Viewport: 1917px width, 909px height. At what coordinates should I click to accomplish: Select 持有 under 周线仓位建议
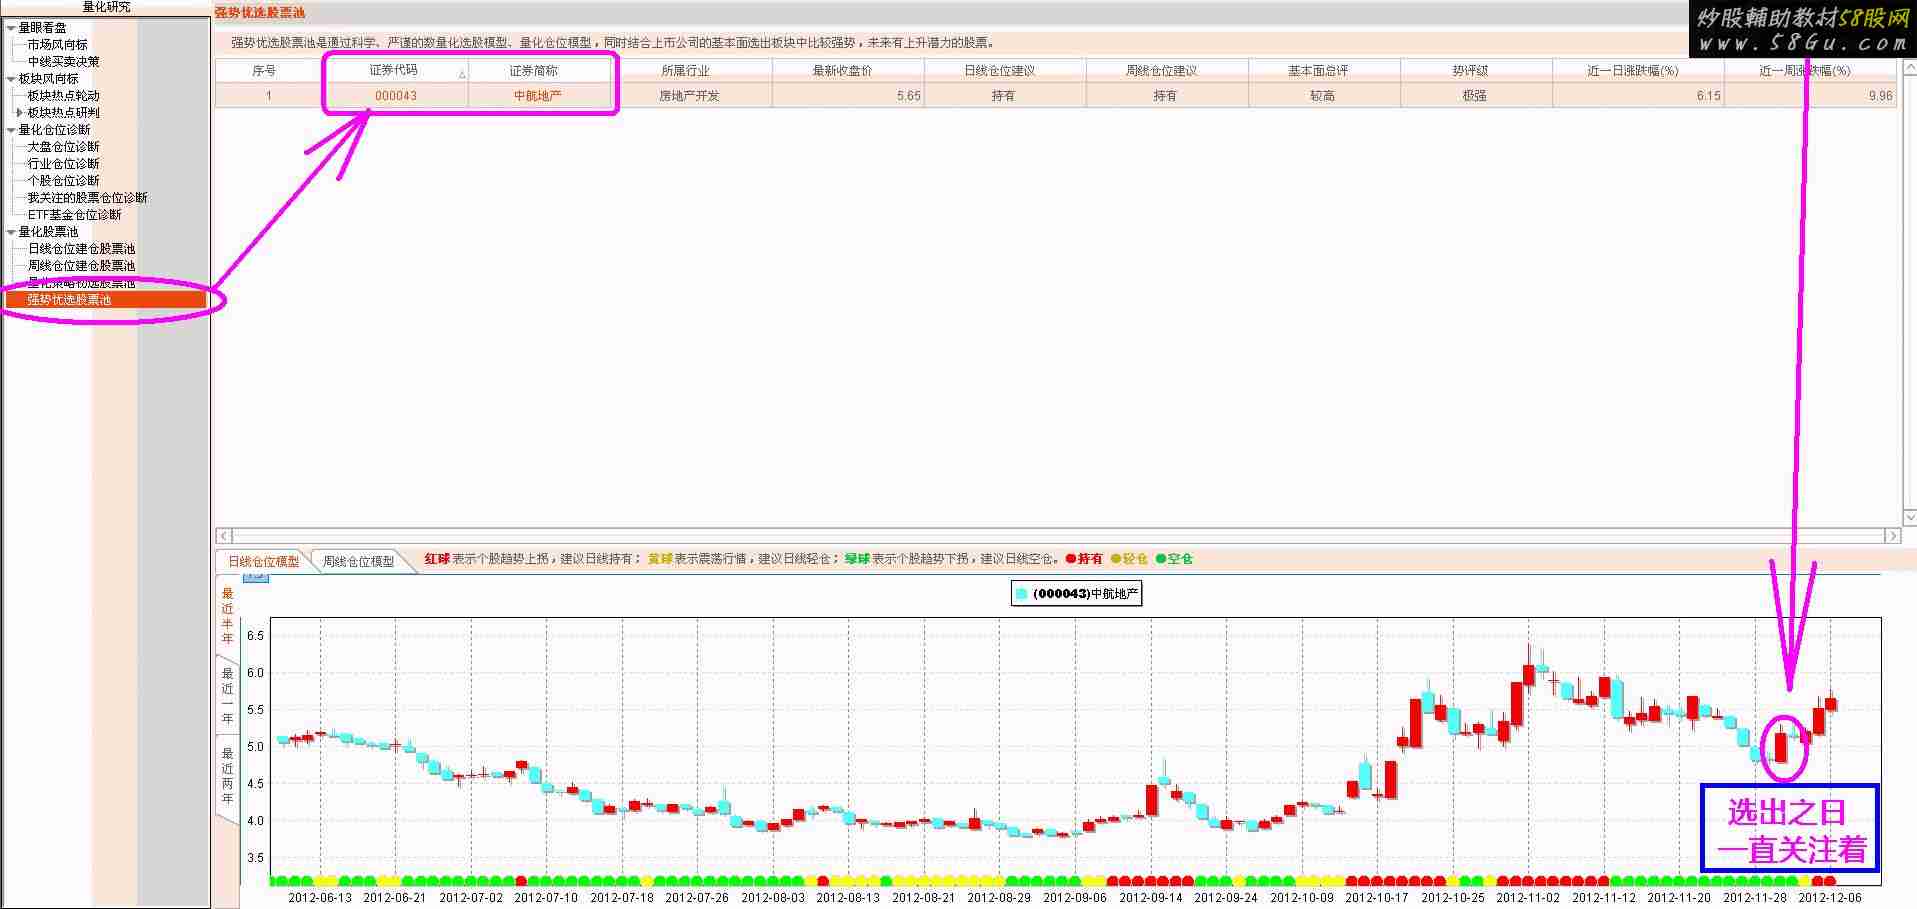(1165, 96)
